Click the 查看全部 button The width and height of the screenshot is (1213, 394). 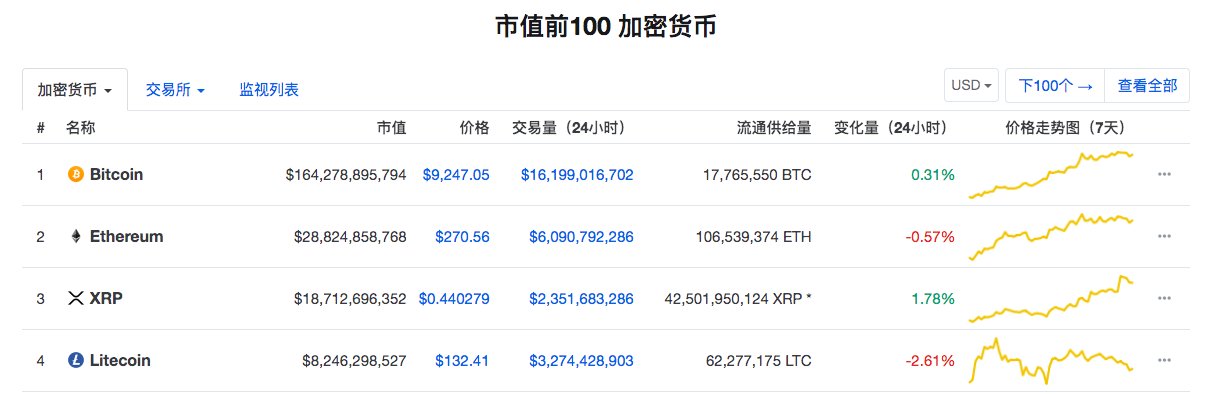point(1147,86)
